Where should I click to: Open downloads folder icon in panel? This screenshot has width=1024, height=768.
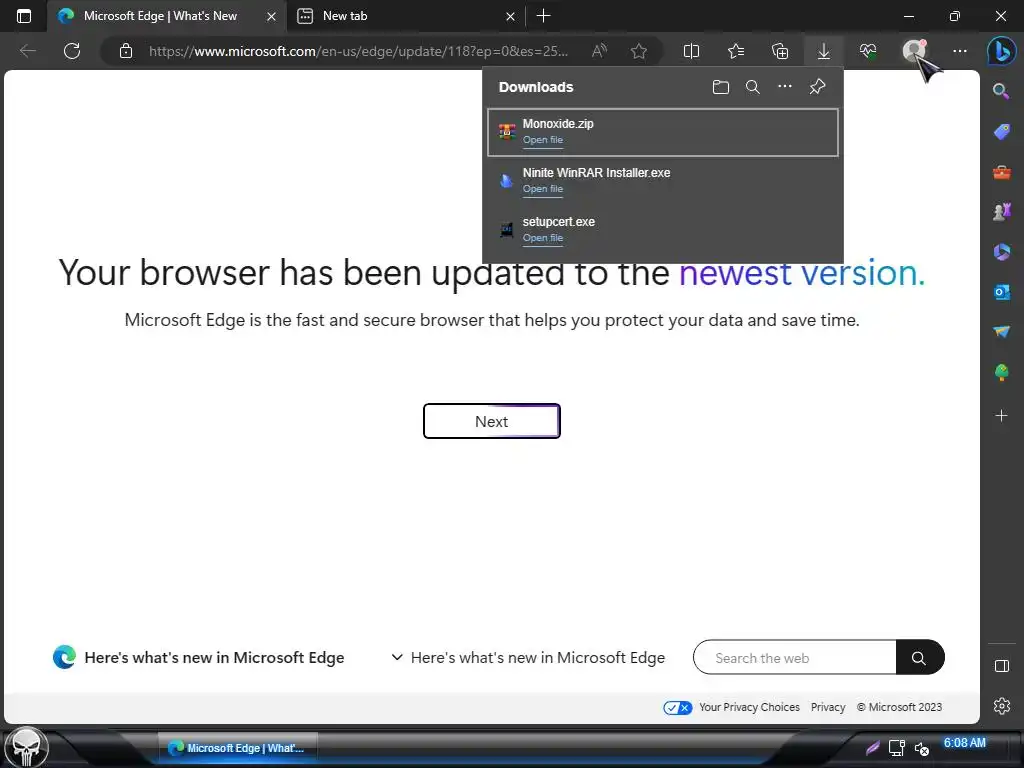[720, 87]
